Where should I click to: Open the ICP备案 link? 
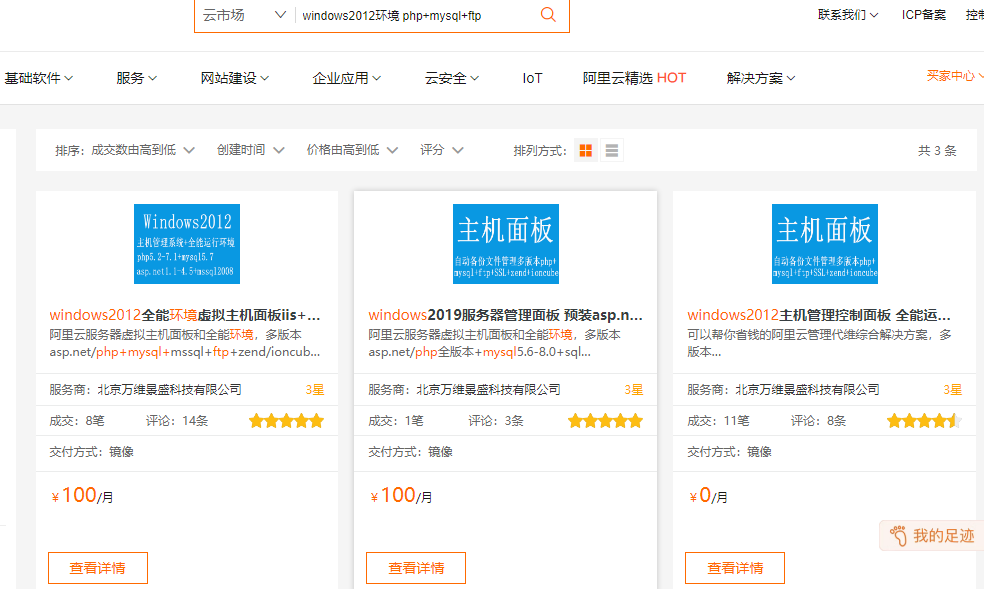point(923,14)
